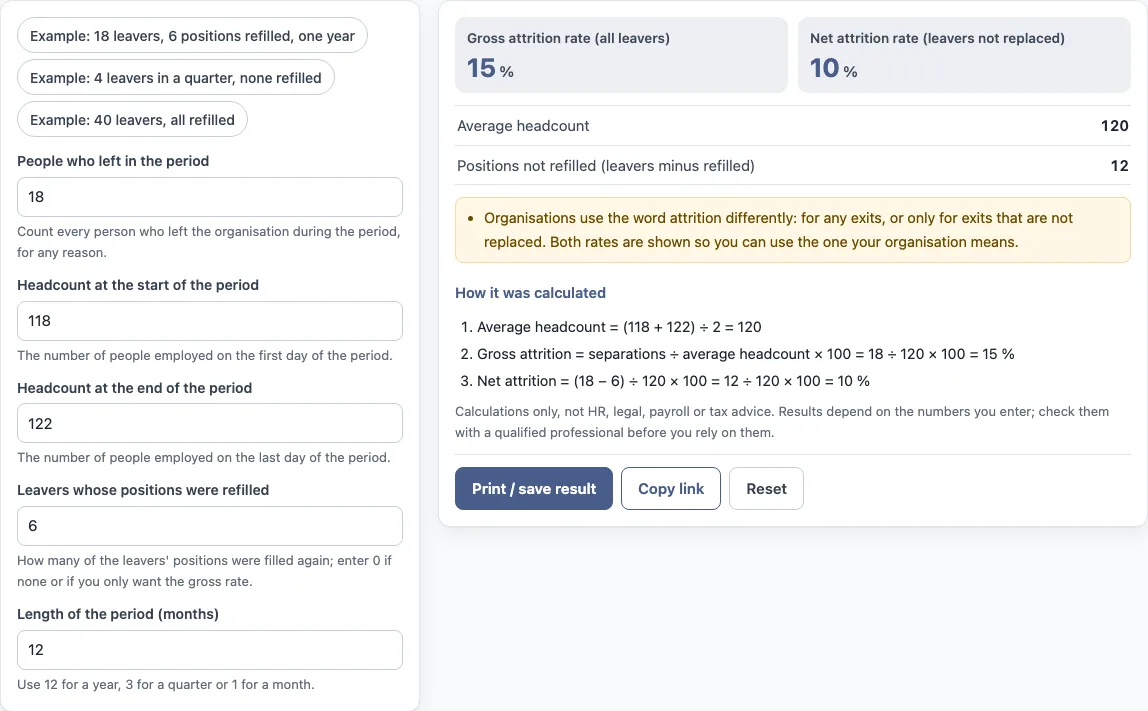The width and height of the screenshot is (1148, 711).
Task: Reset the calculator
Action: pos(767,488)
